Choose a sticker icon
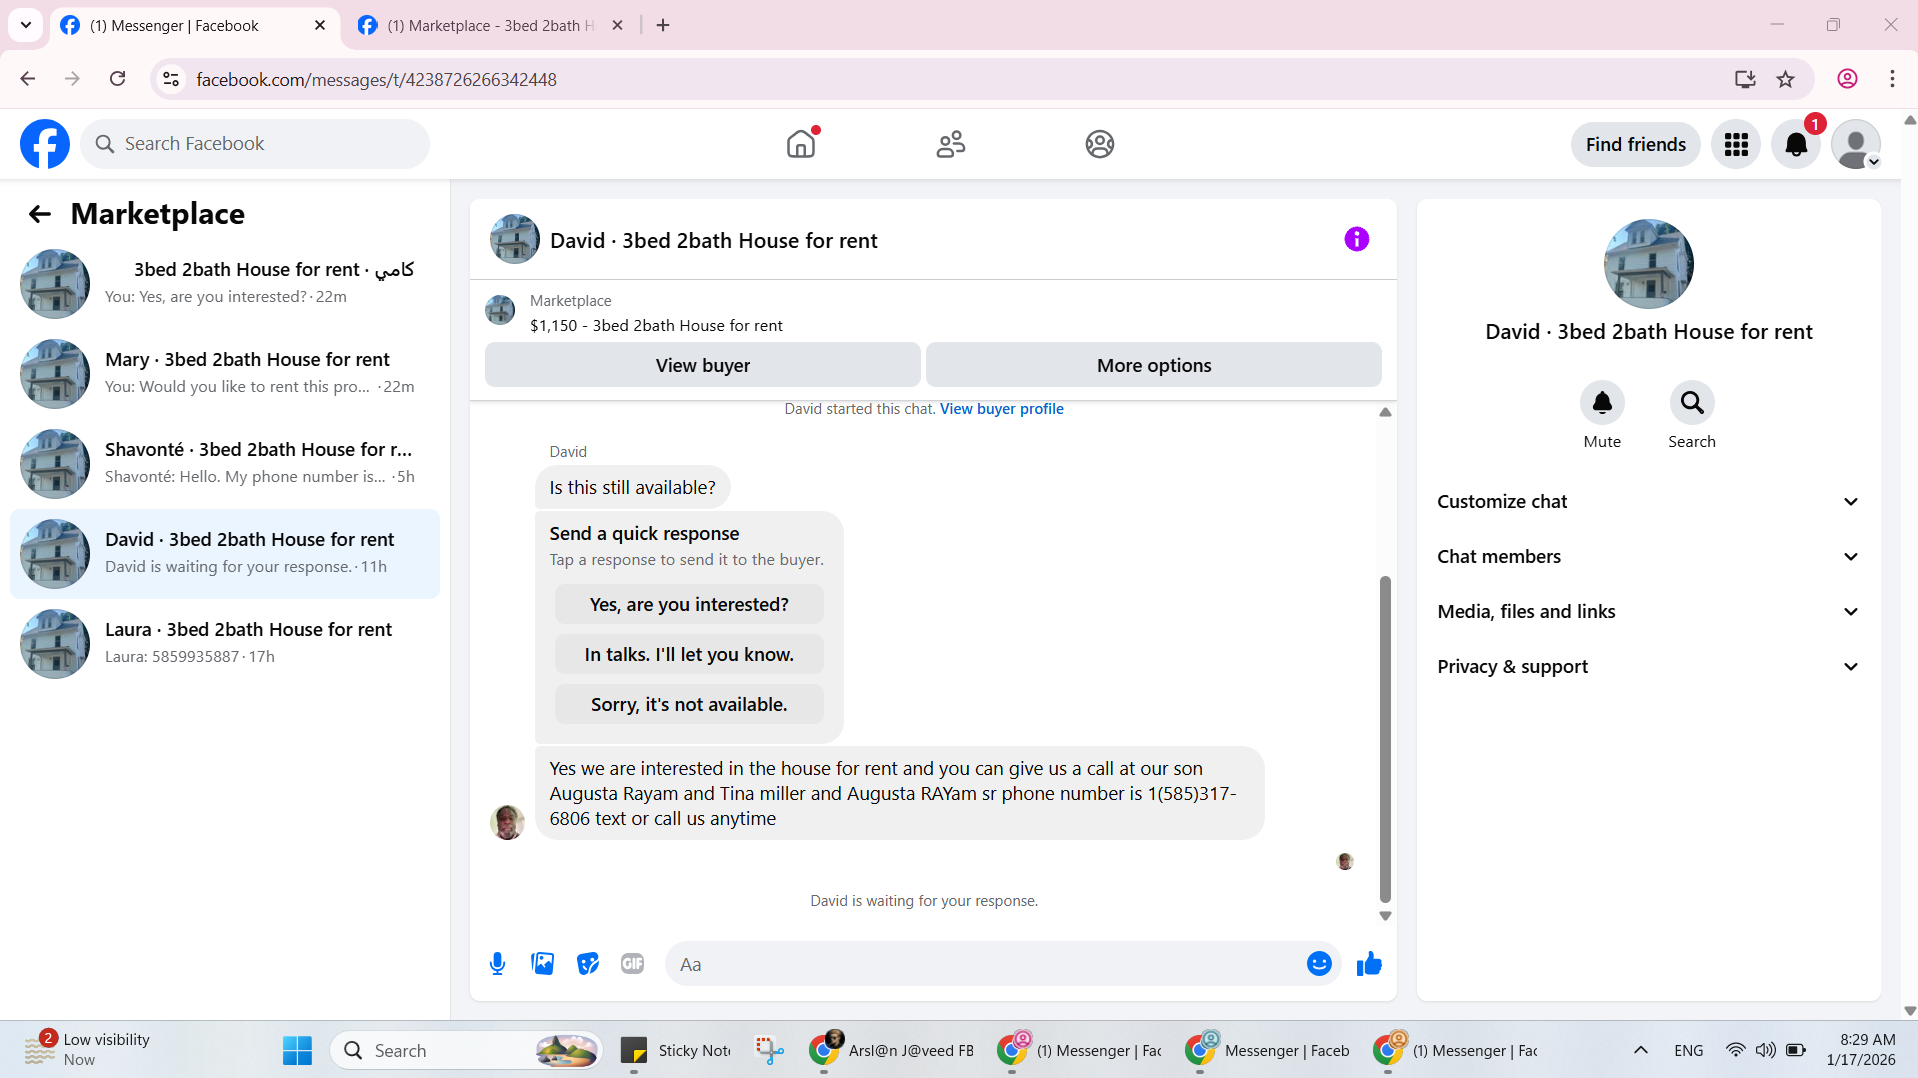This screenshot has height=1078, width=1918. (588, 964)
